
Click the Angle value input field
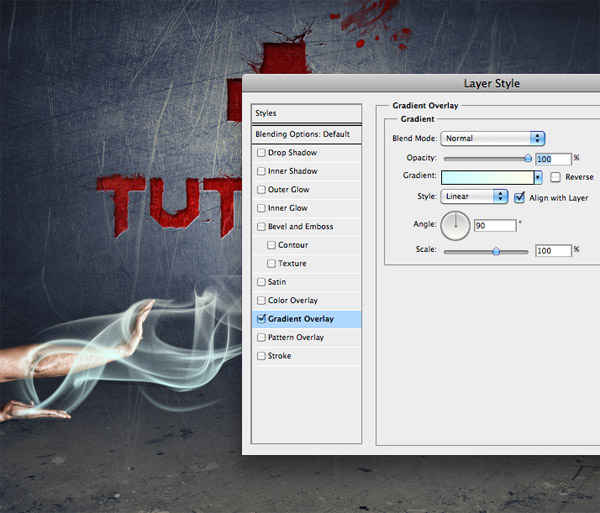(x=495, y=226)
